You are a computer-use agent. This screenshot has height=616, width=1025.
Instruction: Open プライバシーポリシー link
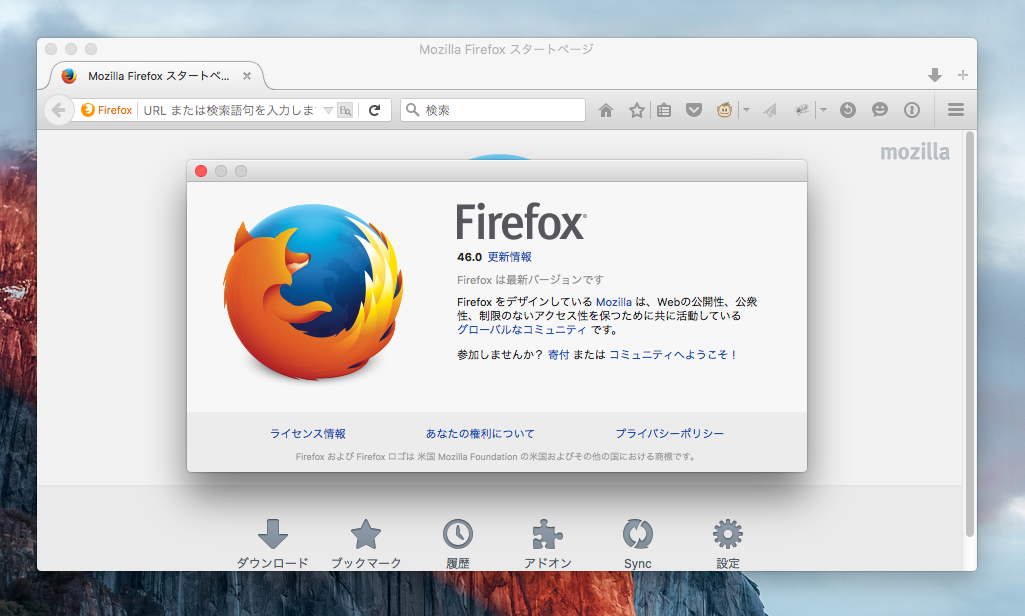[669, 434]
